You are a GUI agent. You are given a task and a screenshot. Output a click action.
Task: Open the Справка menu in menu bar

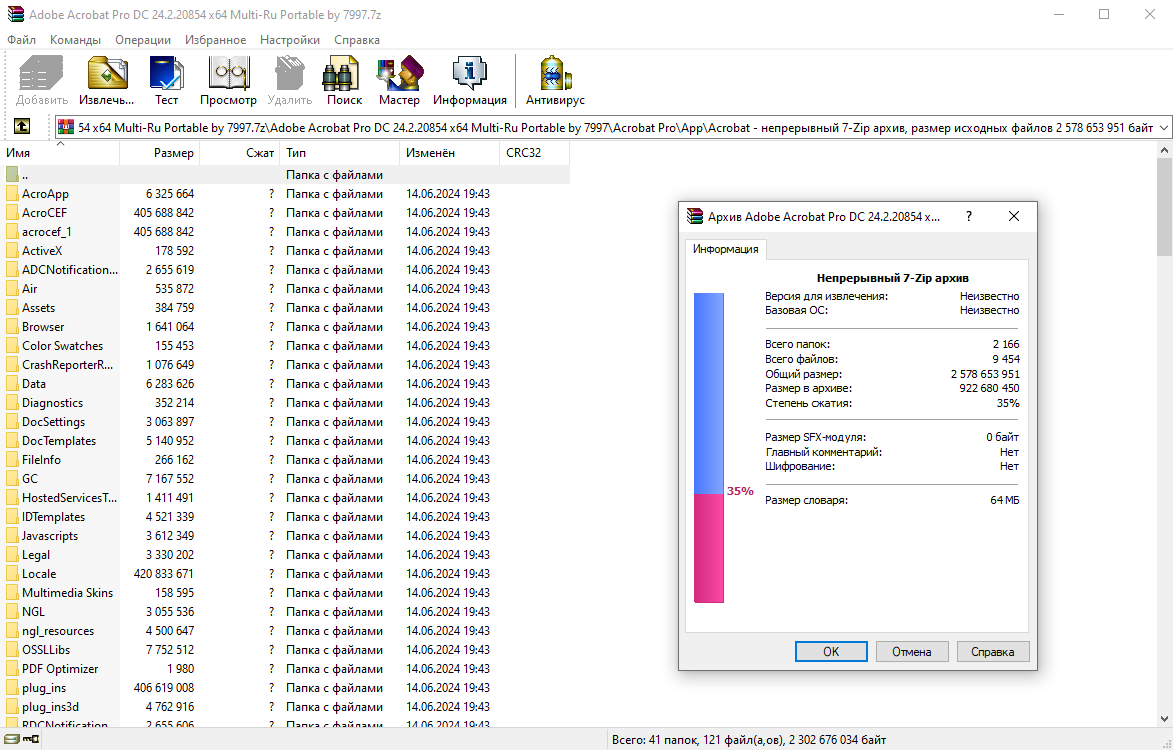[x=357, y=40]
